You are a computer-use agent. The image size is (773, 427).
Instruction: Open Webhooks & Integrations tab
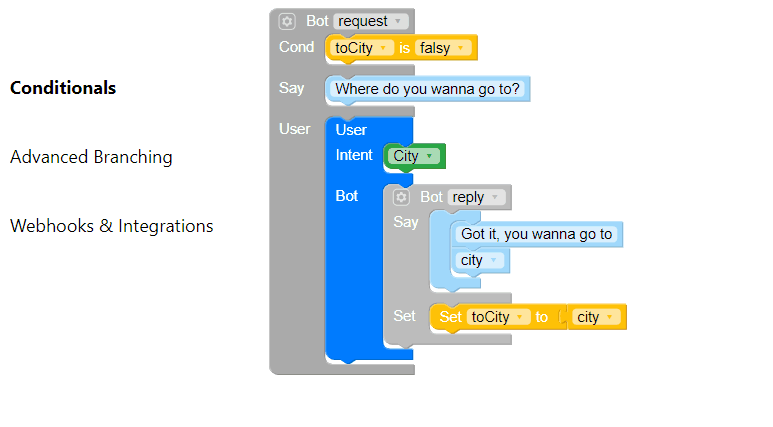pyautogui.click(x=112, y=226)
